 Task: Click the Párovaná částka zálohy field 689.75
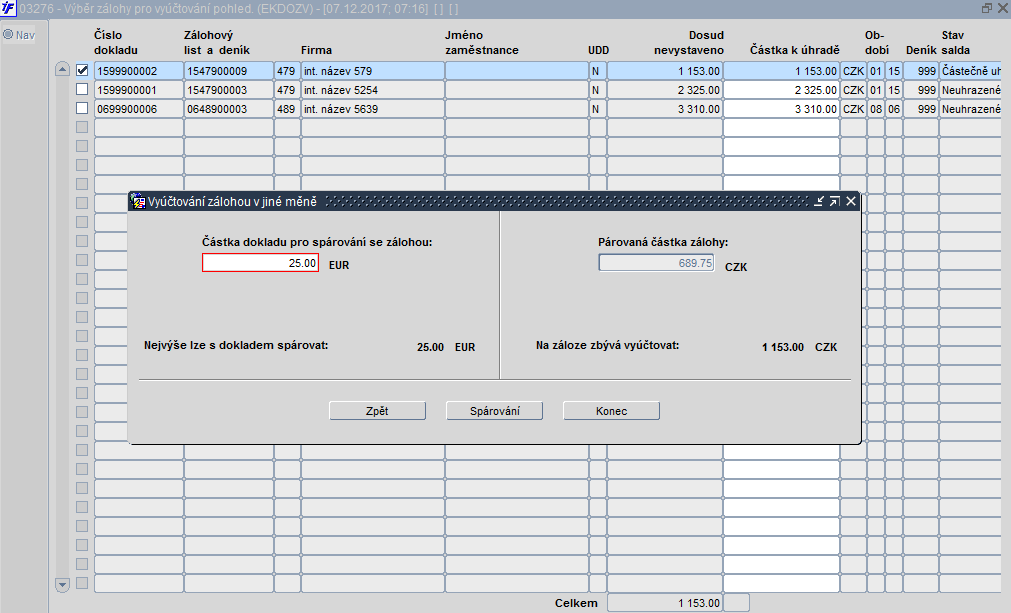tap(656, 263)
